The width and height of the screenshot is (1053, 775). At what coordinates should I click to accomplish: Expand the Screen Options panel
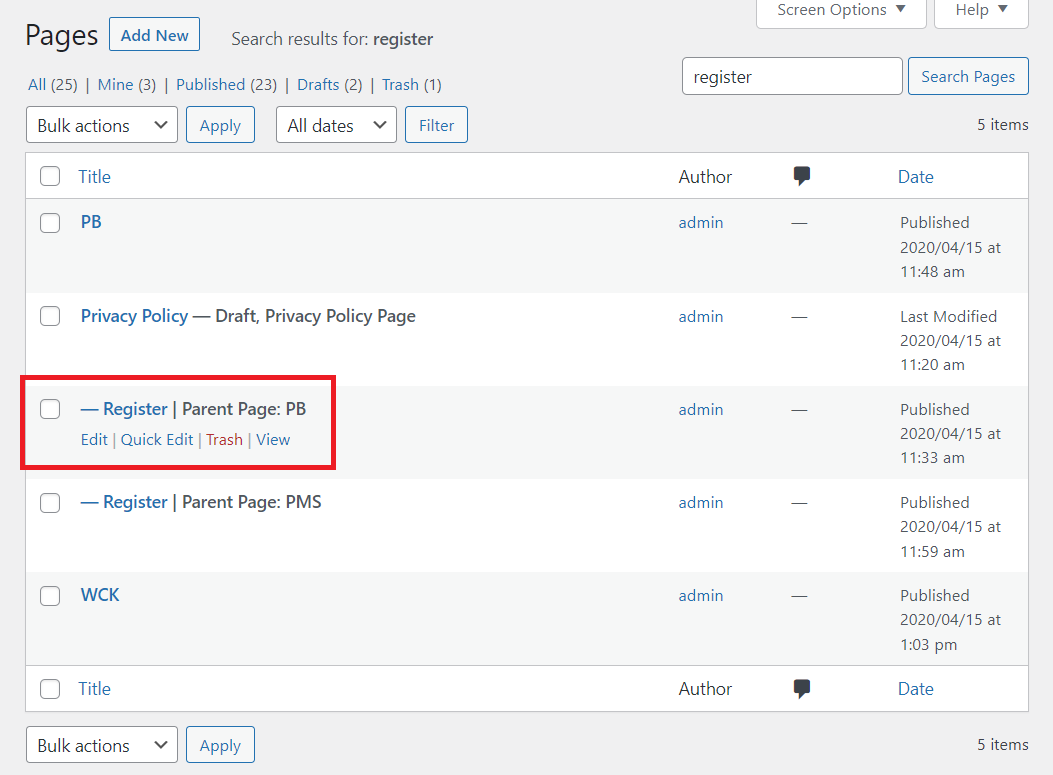[x=841, y=10]
